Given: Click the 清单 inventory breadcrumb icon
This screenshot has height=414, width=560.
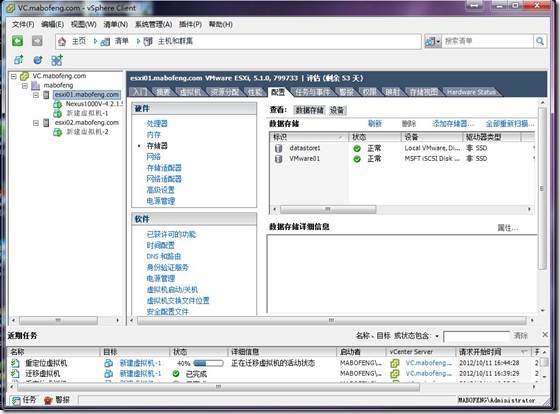Looking at the screenshot, I should [x=105, y=42].
